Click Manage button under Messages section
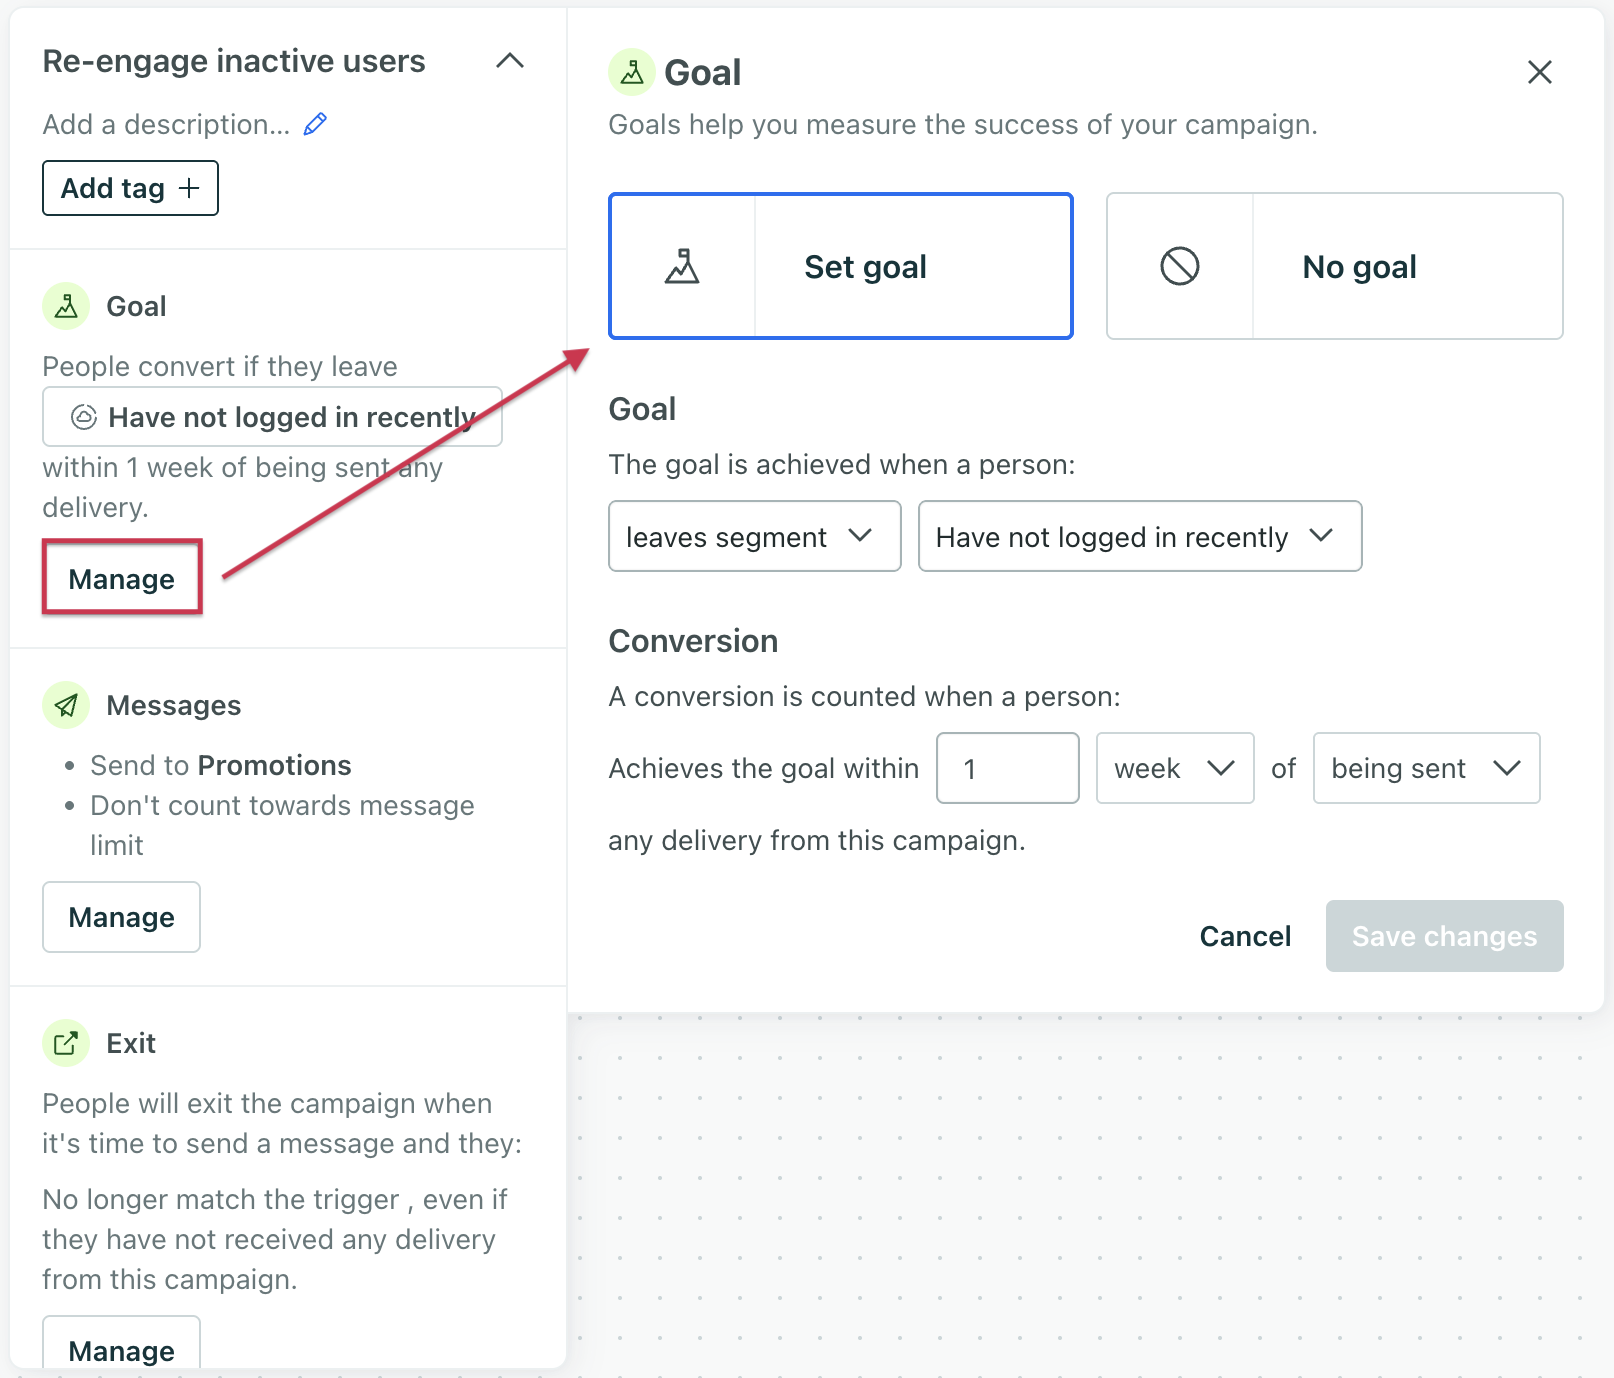 122,917
